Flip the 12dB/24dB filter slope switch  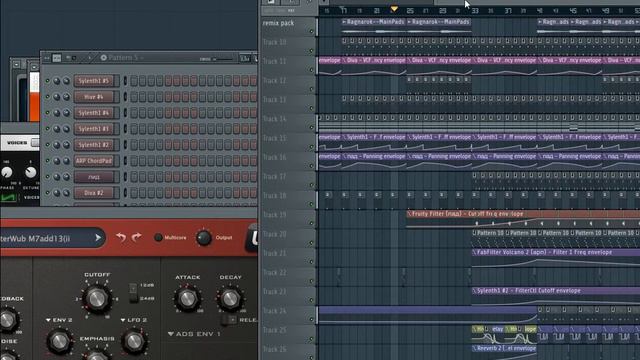[x=133, y=293]
